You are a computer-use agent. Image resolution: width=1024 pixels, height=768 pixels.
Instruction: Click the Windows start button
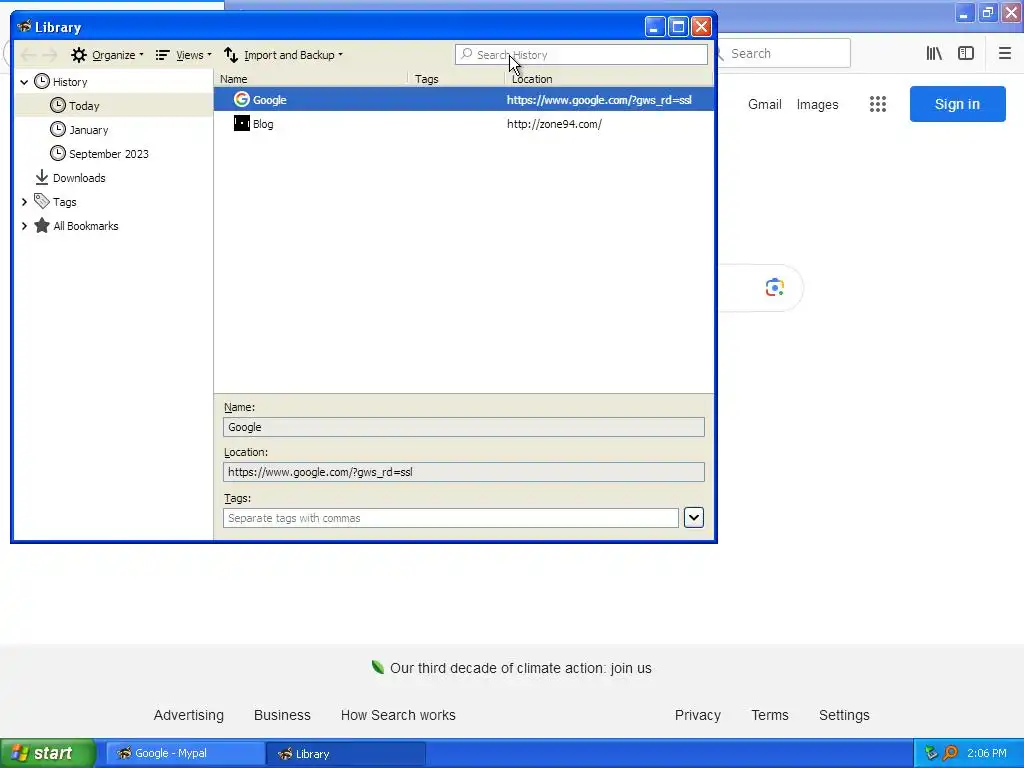pyautogui.click(x=48, y=754)
